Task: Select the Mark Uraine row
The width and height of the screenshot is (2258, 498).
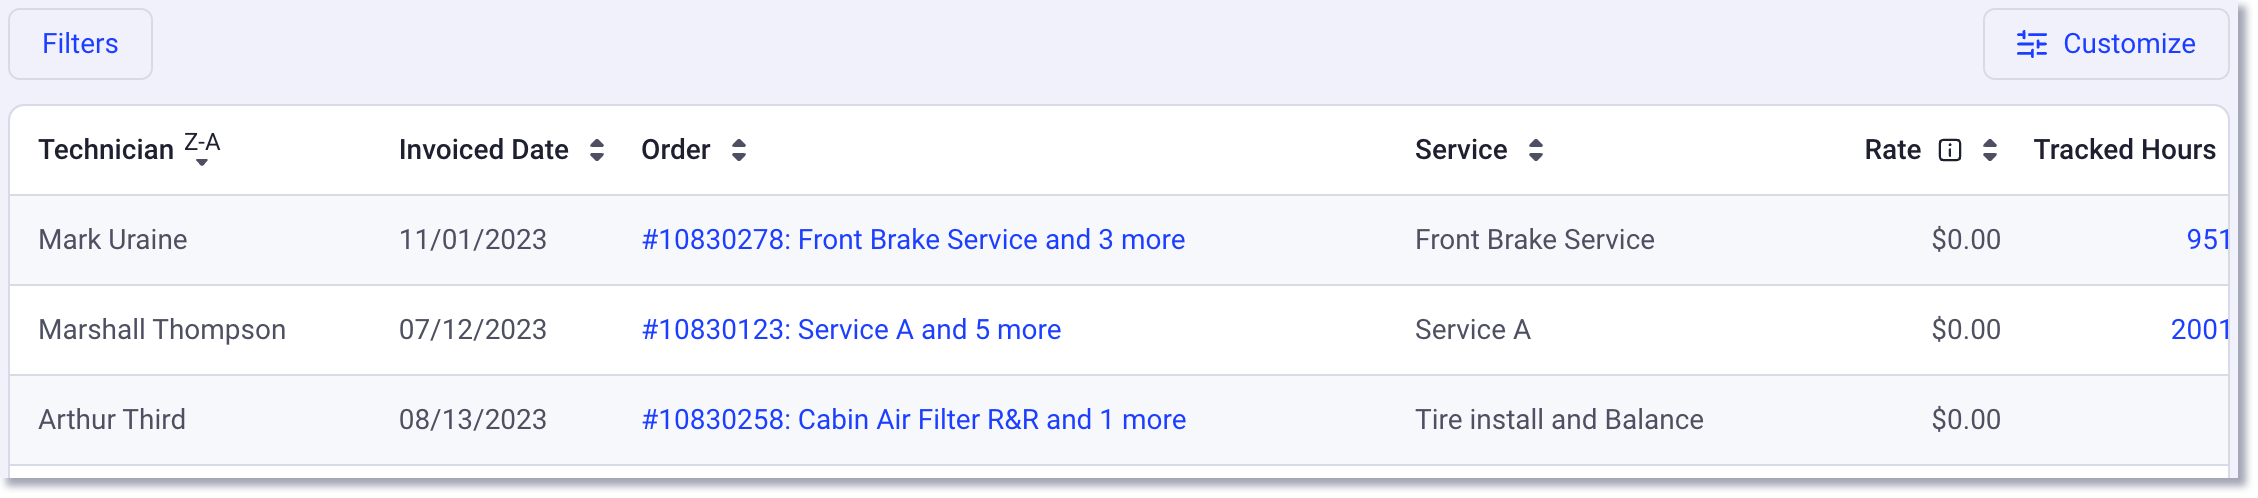Action: [1119, 240]
